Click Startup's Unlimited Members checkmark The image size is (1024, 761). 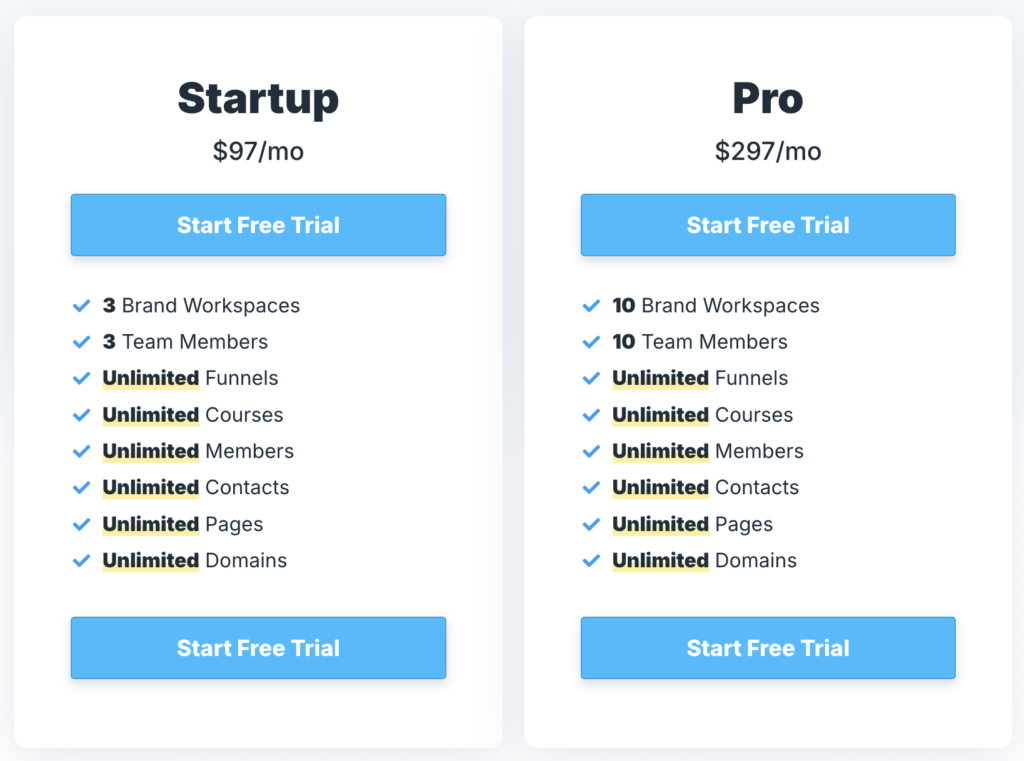[x=82, y=451]
